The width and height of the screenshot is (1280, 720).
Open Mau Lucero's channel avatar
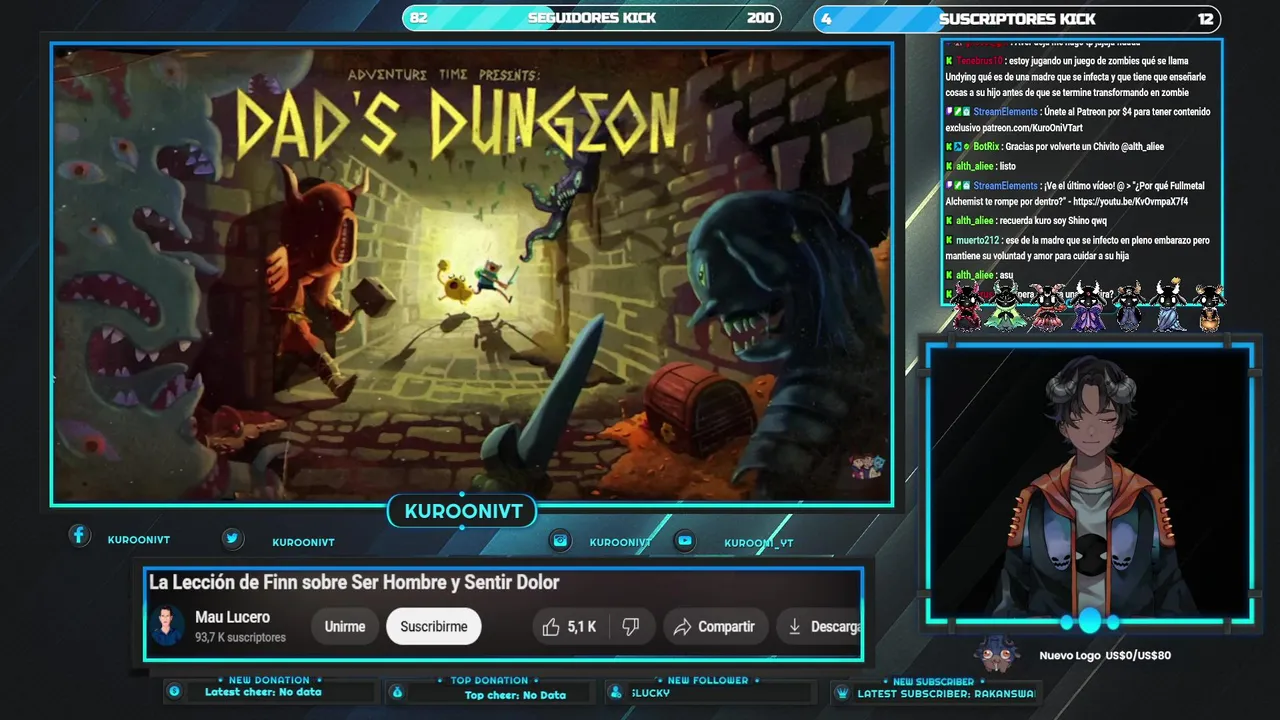[x=166, y=626]
